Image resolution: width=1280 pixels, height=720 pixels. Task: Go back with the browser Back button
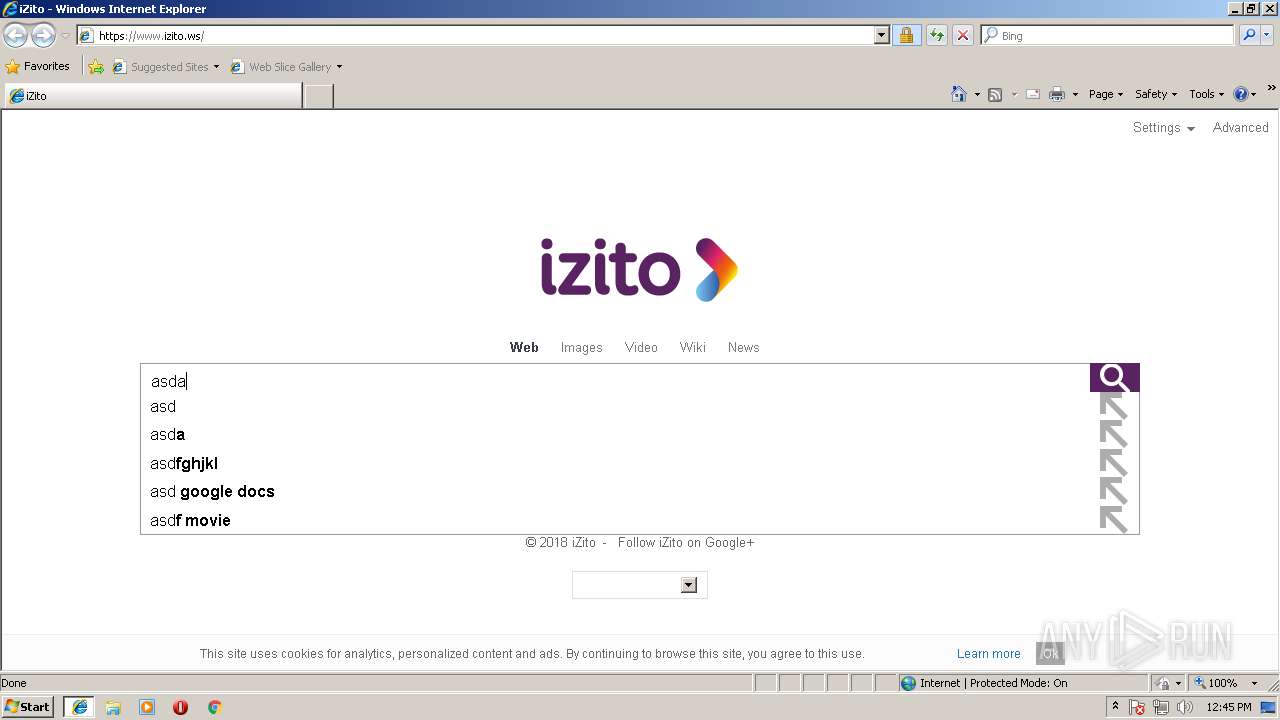[15, 35]
